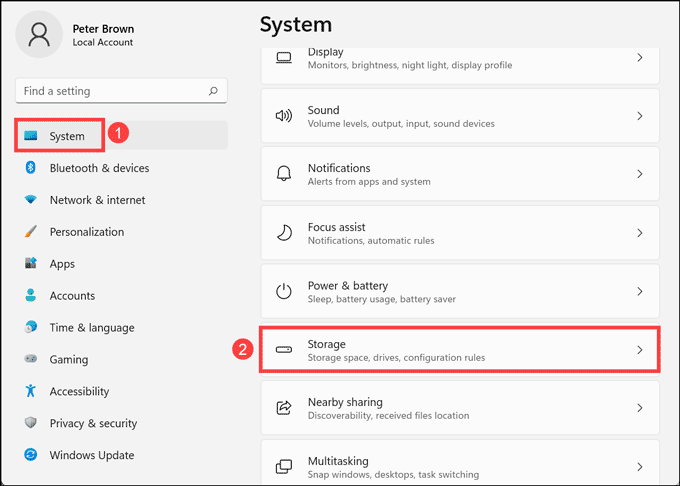Click the Peter Brown account name
The image size is (680, 486).
103,29
